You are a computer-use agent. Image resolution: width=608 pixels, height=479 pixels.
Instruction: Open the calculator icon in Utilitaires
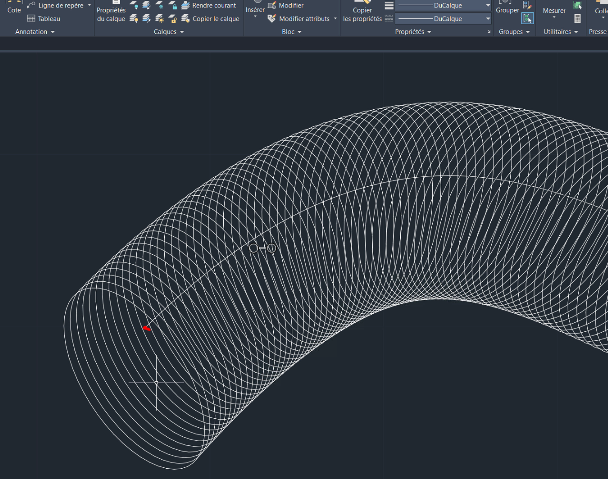click(578, 18)
